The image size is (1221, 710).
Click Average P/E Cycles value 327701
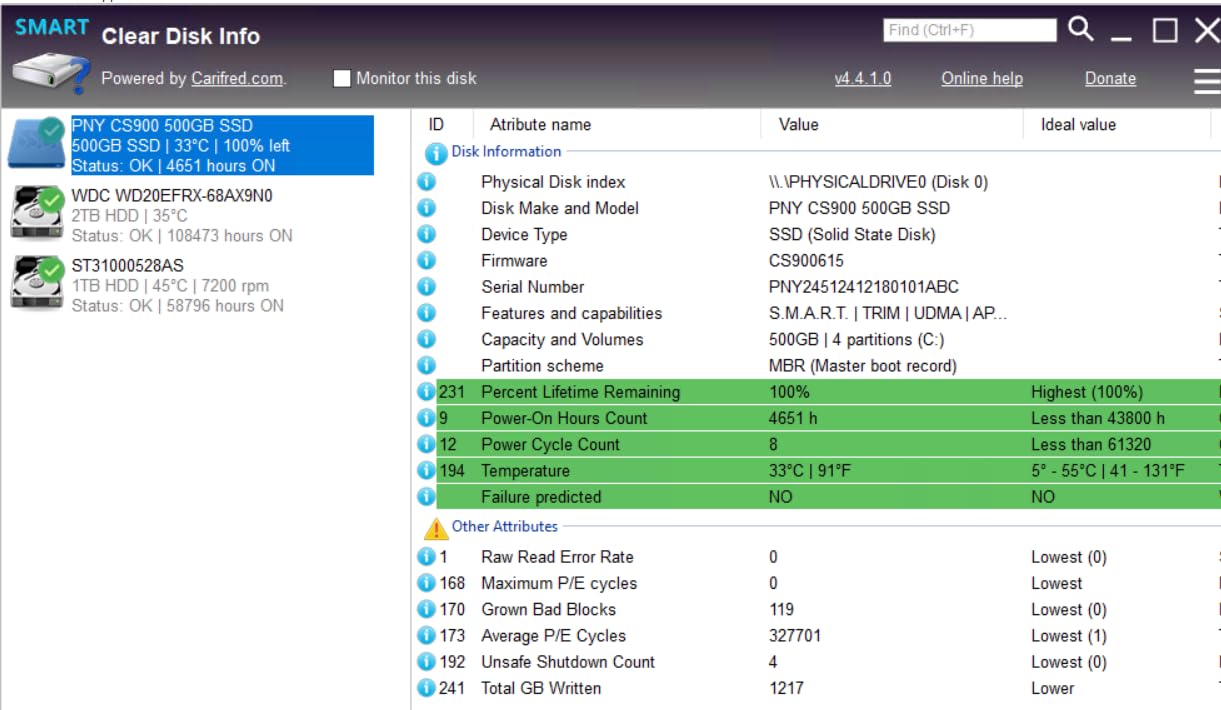click(x=795, y=635)
